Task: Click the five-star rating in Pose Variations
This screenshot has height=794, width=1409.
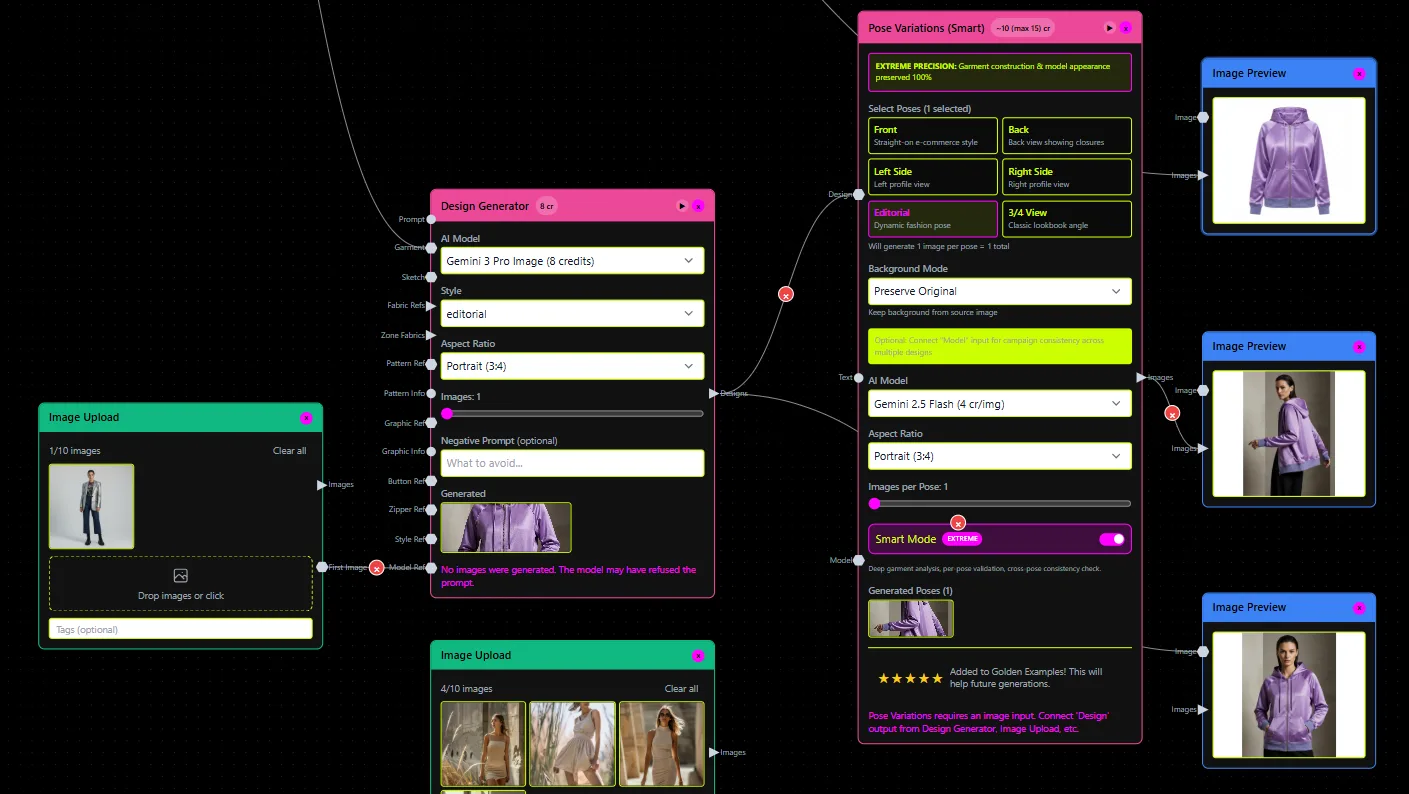Action: click(x=910, y=678)
